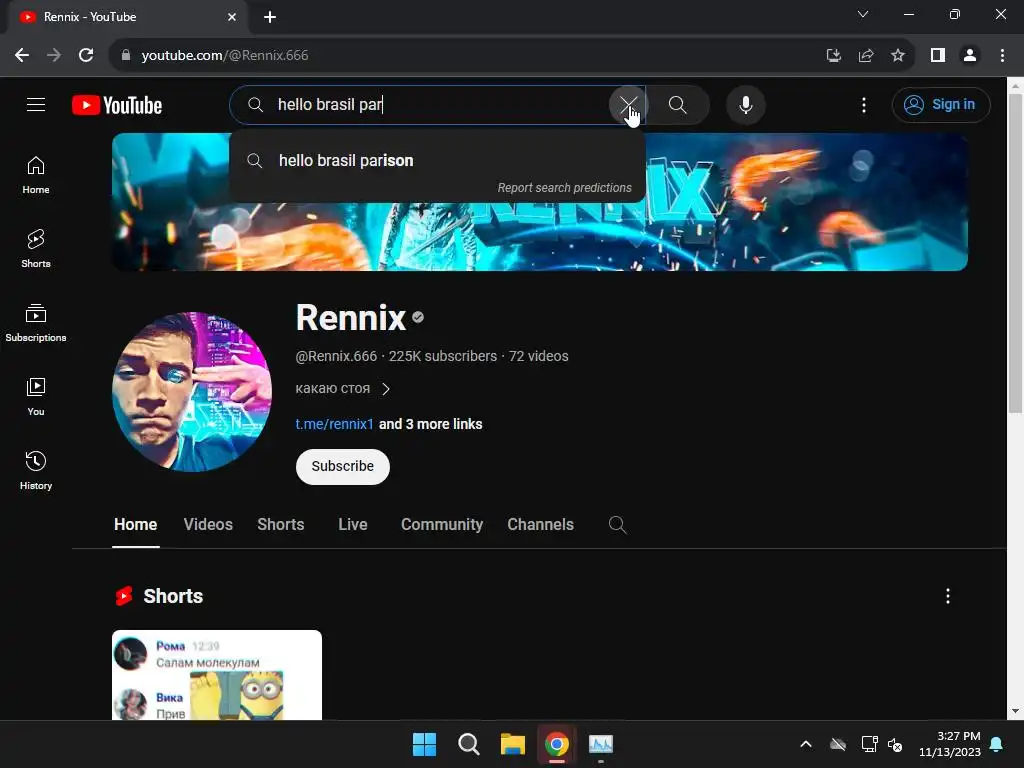Click the network display tray icon
1024x768 pixels.
click(x=869, y=744)
